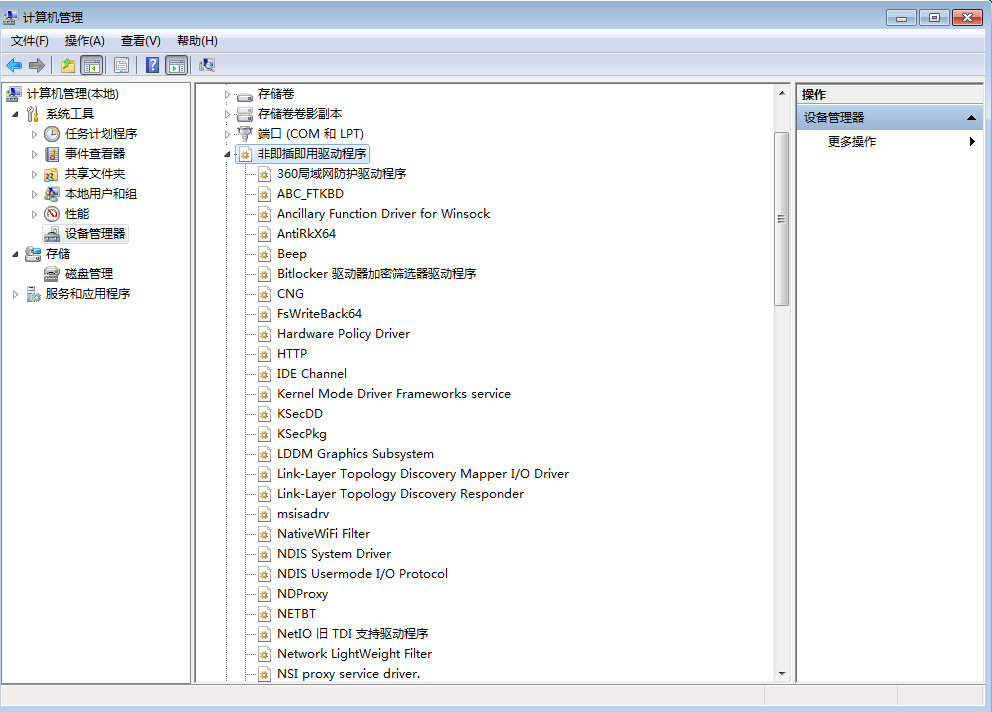Click the Task Scheduler clock icon
992x712 pixels.
[x=52, y=134]
